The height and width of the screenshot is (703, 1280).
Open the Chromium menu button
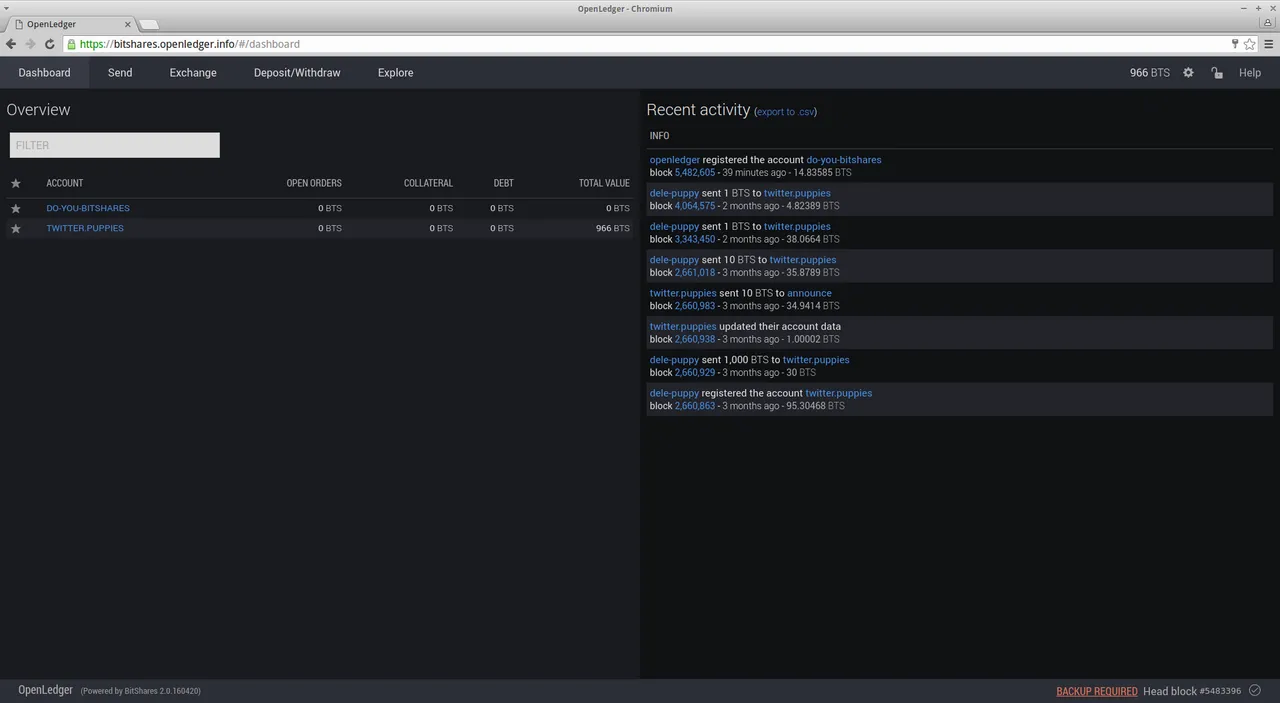1269,44
